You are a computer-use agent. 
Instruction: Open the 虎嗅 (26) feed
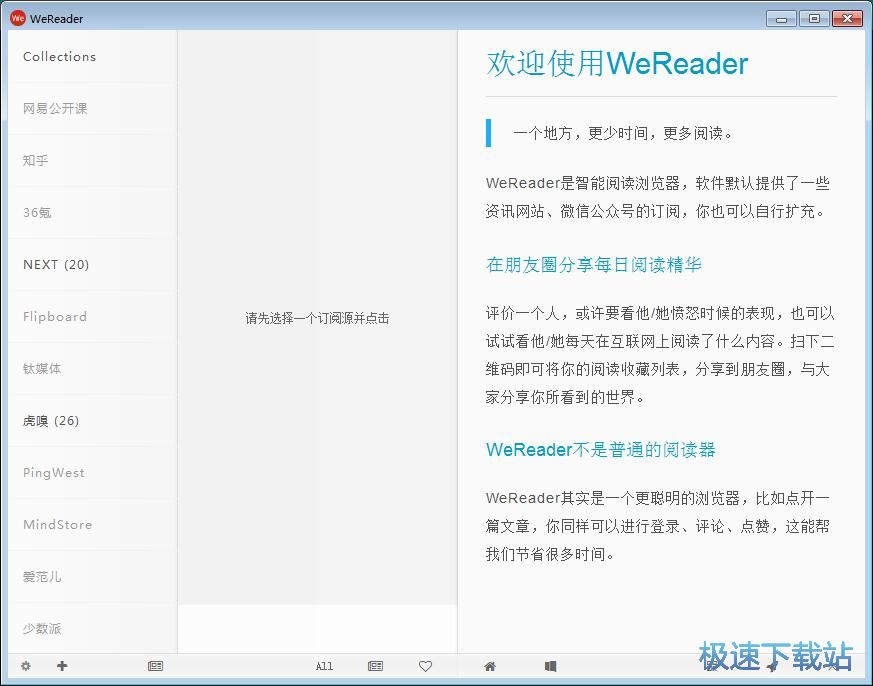92,420
